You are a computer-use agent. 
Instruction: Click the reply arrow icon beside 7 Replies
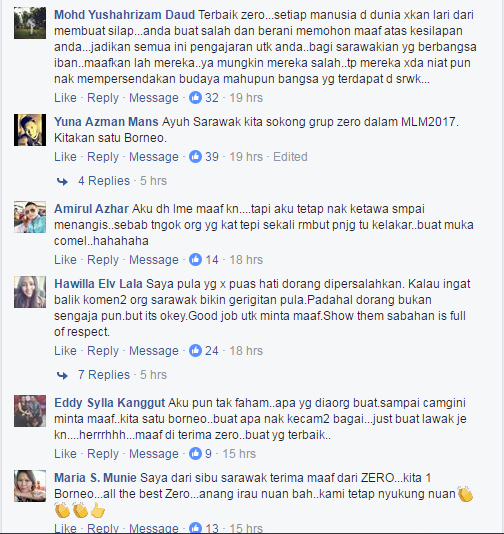(62, 375)
